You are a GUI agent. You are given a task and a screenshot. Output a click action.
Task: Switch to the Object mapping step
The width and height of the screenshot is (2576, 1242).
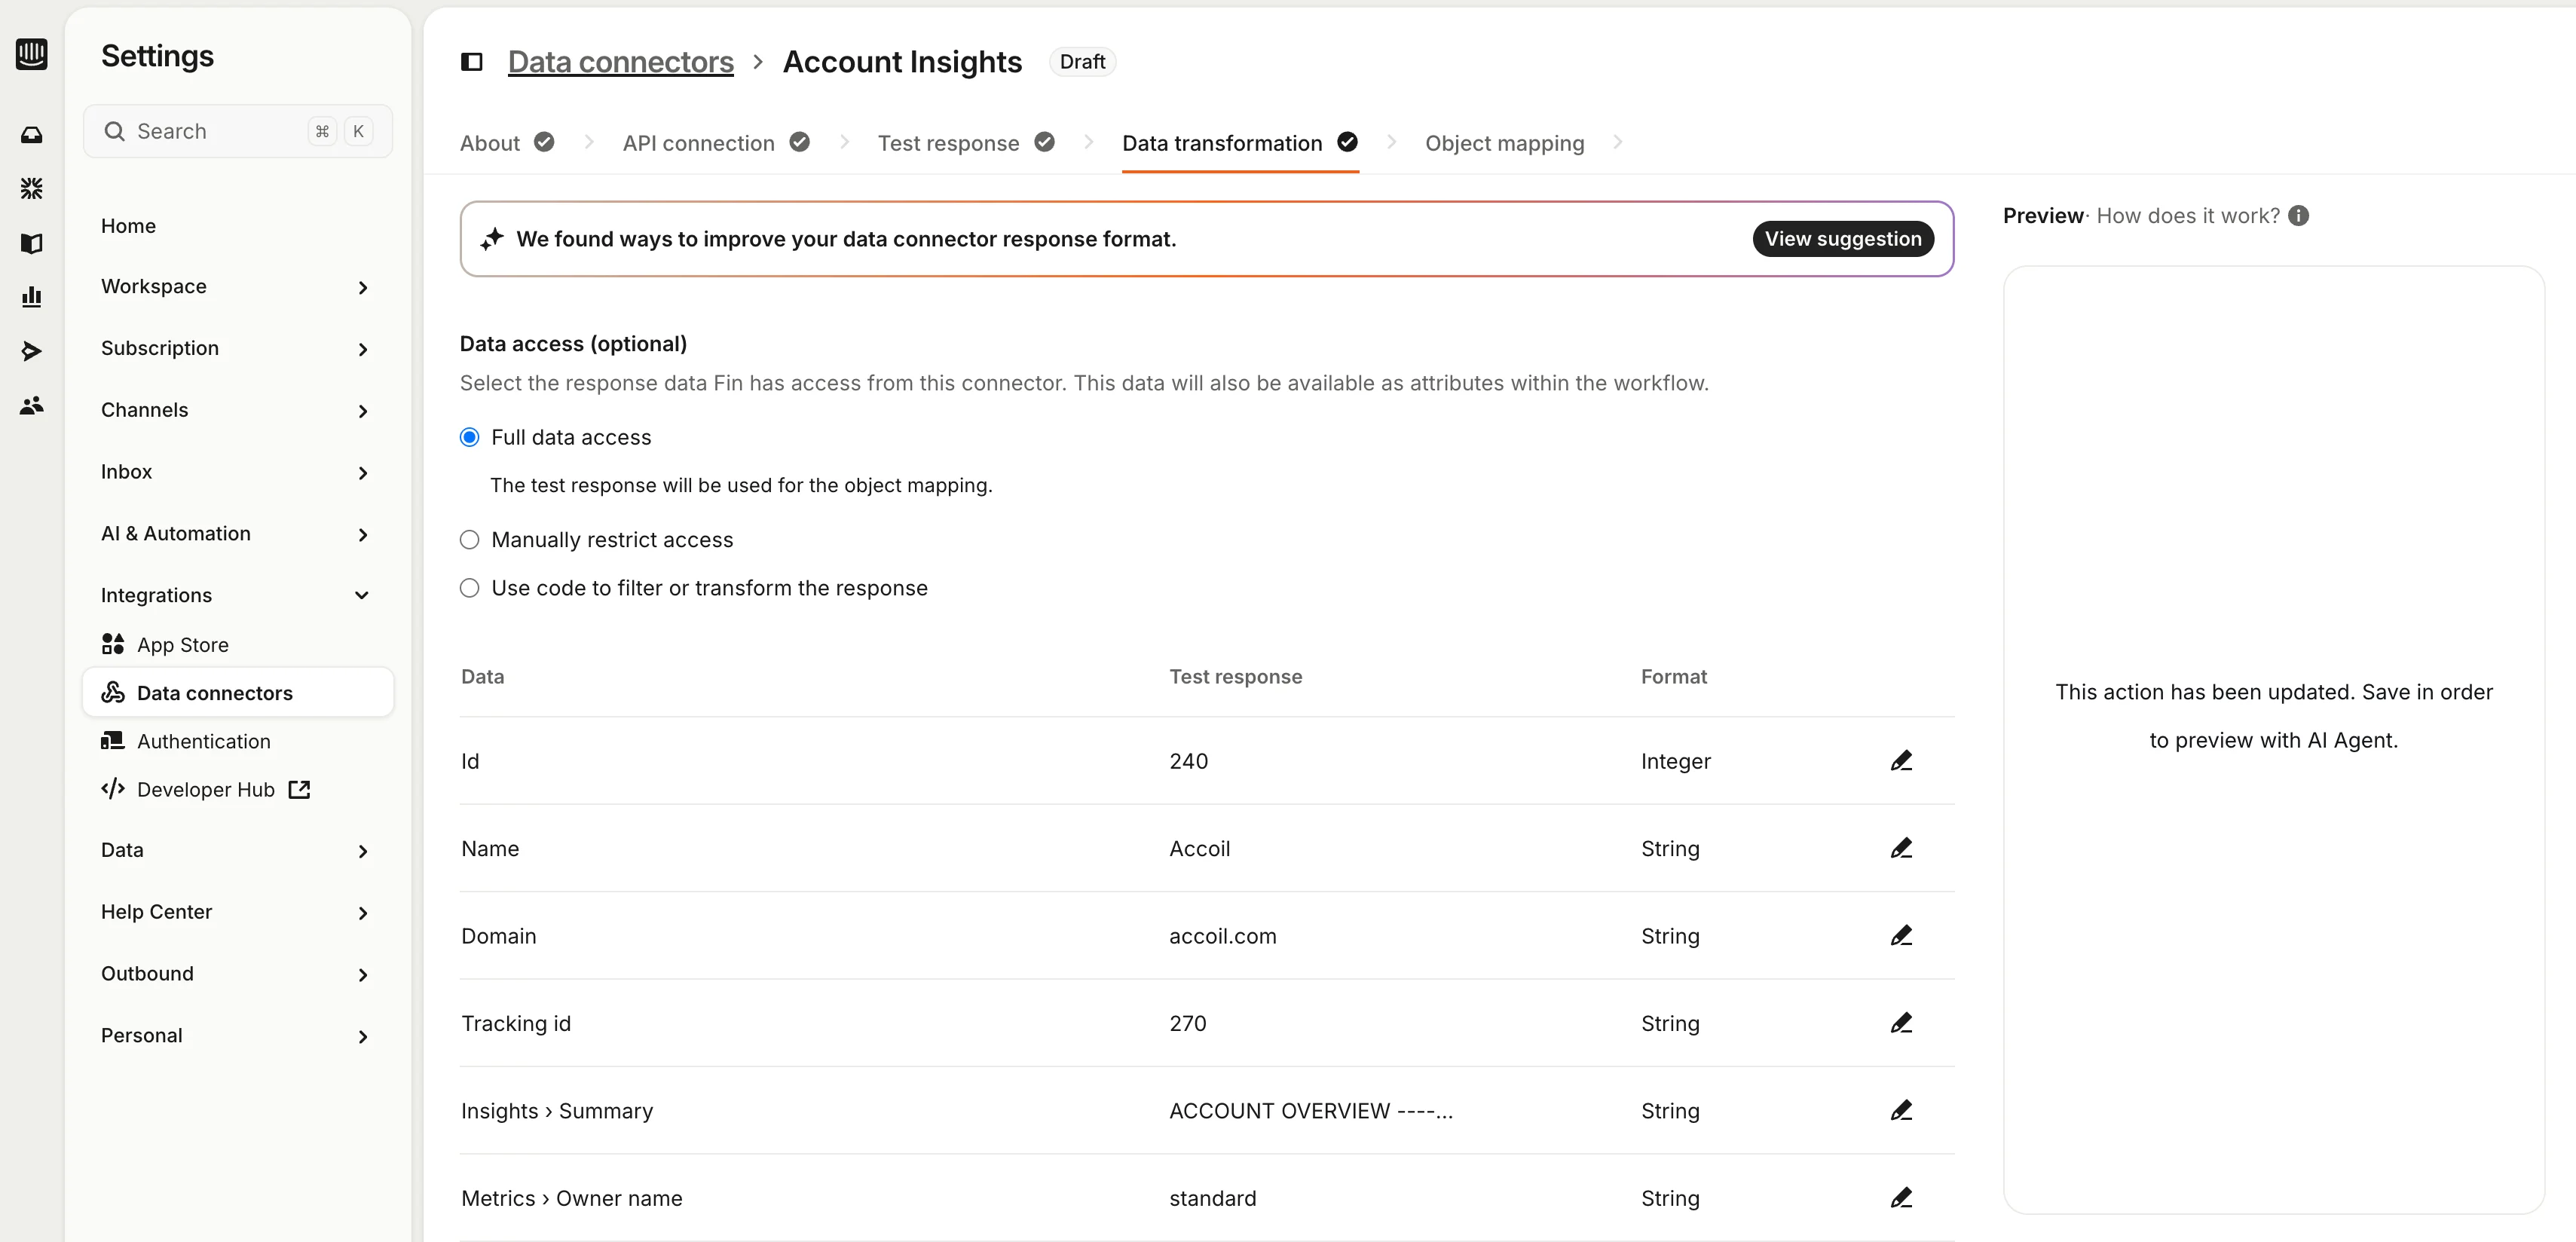tap(1504, 143)
